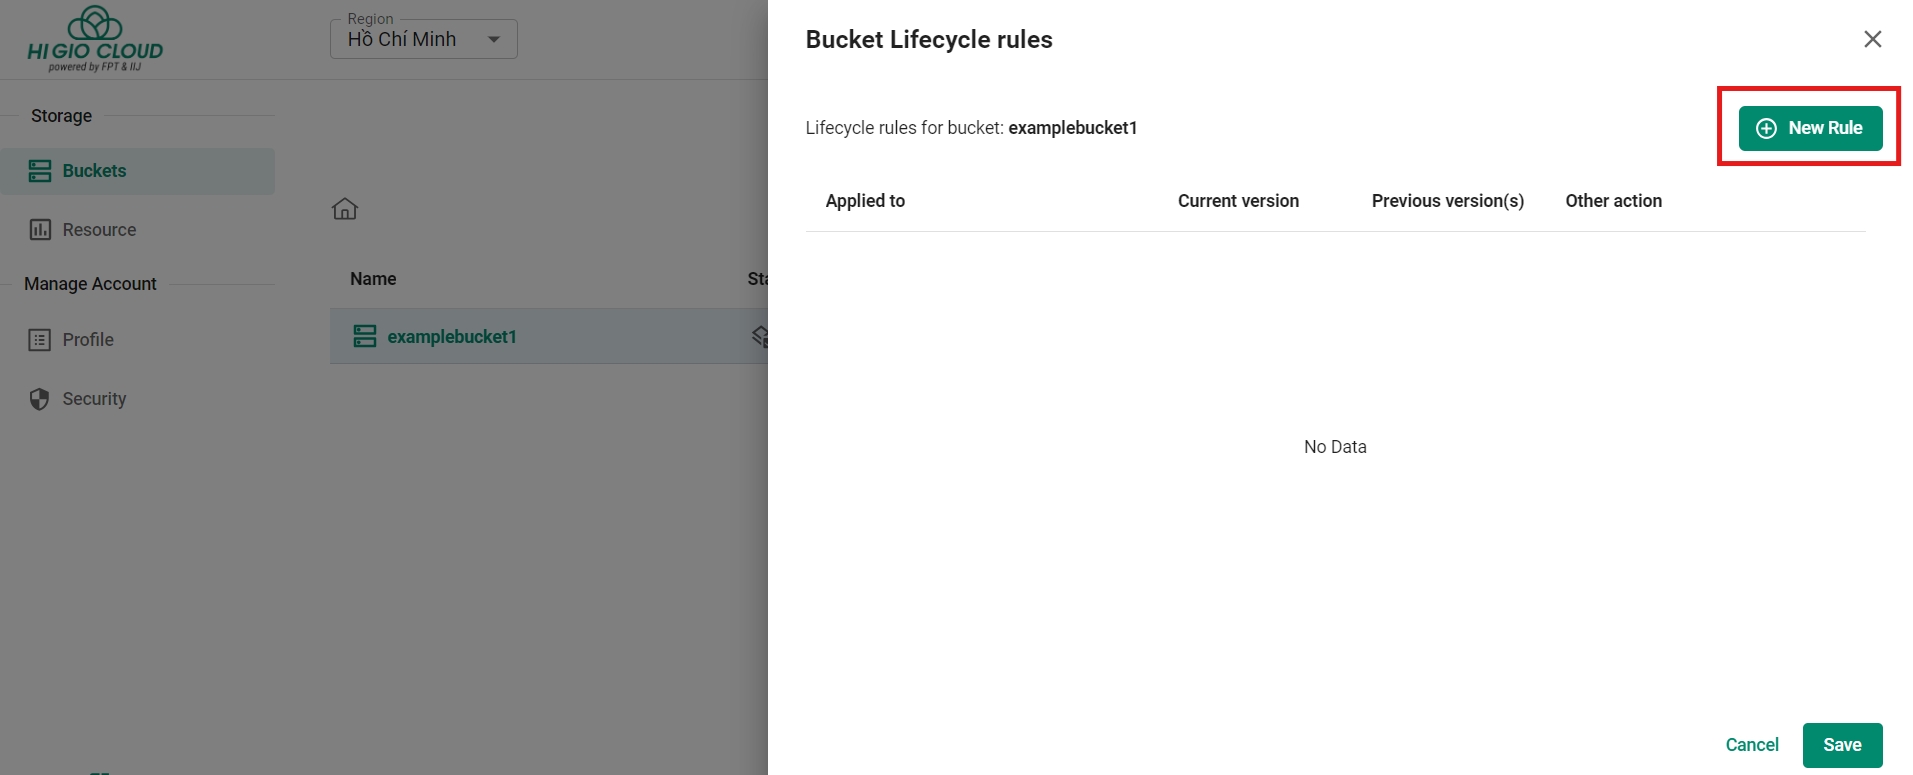Click the Profile list icon

pyautogui.click(x=40, y=340)
